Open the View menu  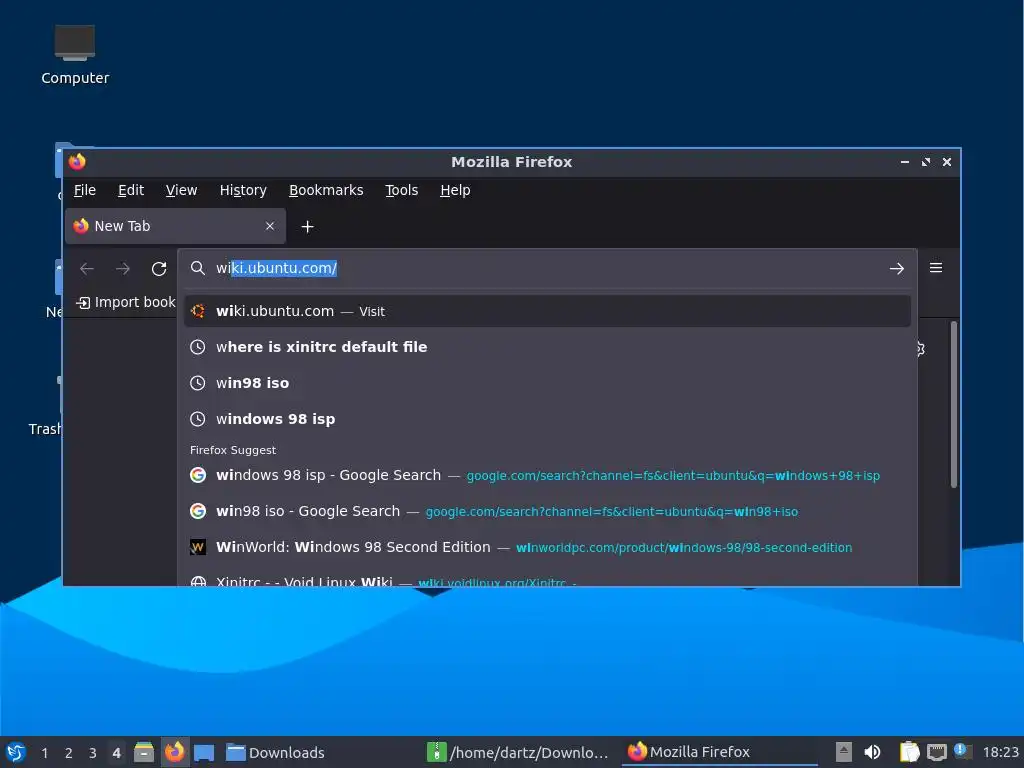click(x=181, y=190)
